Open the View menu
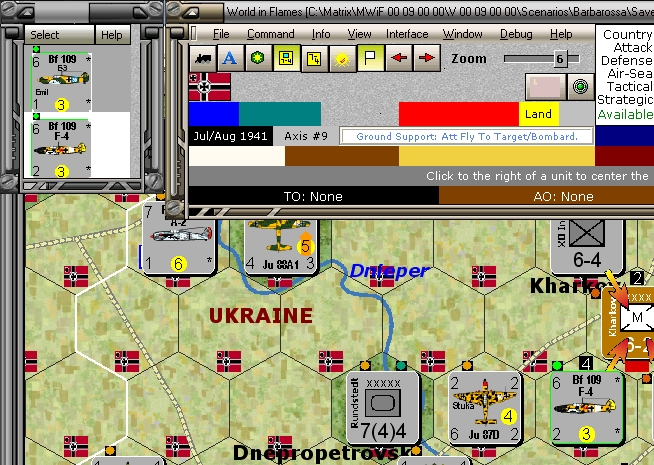Screen dimensions: 654x465 point(359,34)
